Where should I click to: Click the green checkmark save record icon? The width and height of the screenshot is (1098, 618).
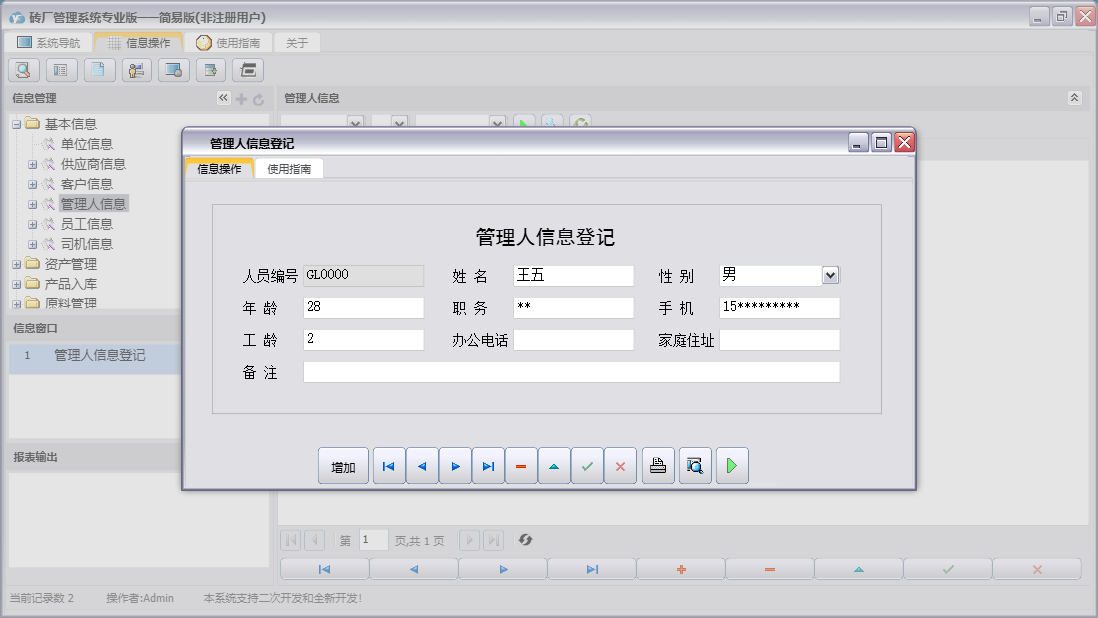click(587, 465)
